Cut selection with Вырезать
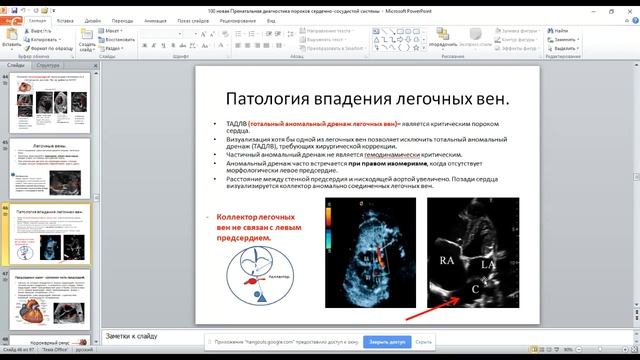640x360 pixels. (x=38, y=31)
